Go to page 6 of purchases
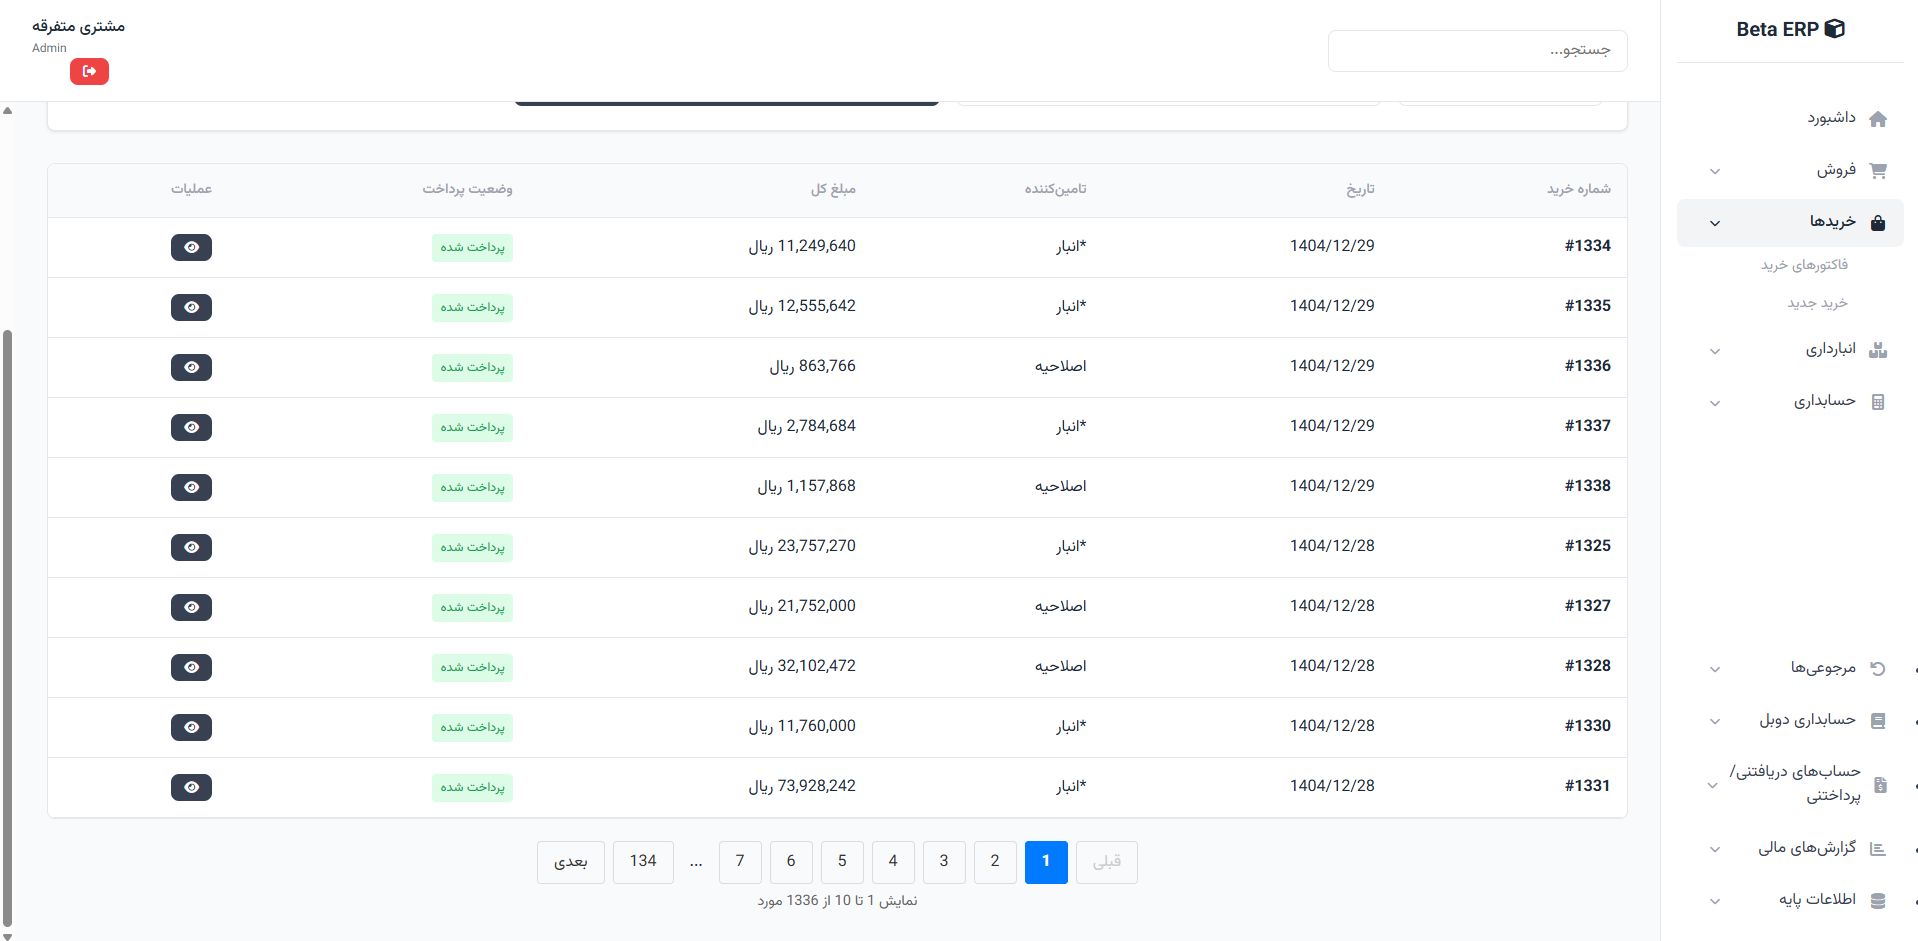1918x941 pixels. (x=791, y=862)
